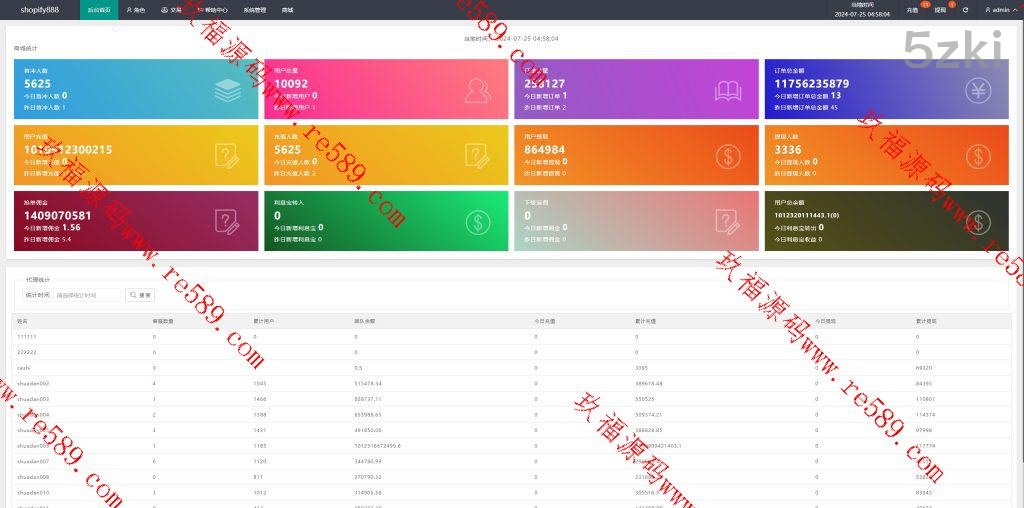
Task: Click the dollar icon on 提现人数 card
Action: (x=978, y=155)
